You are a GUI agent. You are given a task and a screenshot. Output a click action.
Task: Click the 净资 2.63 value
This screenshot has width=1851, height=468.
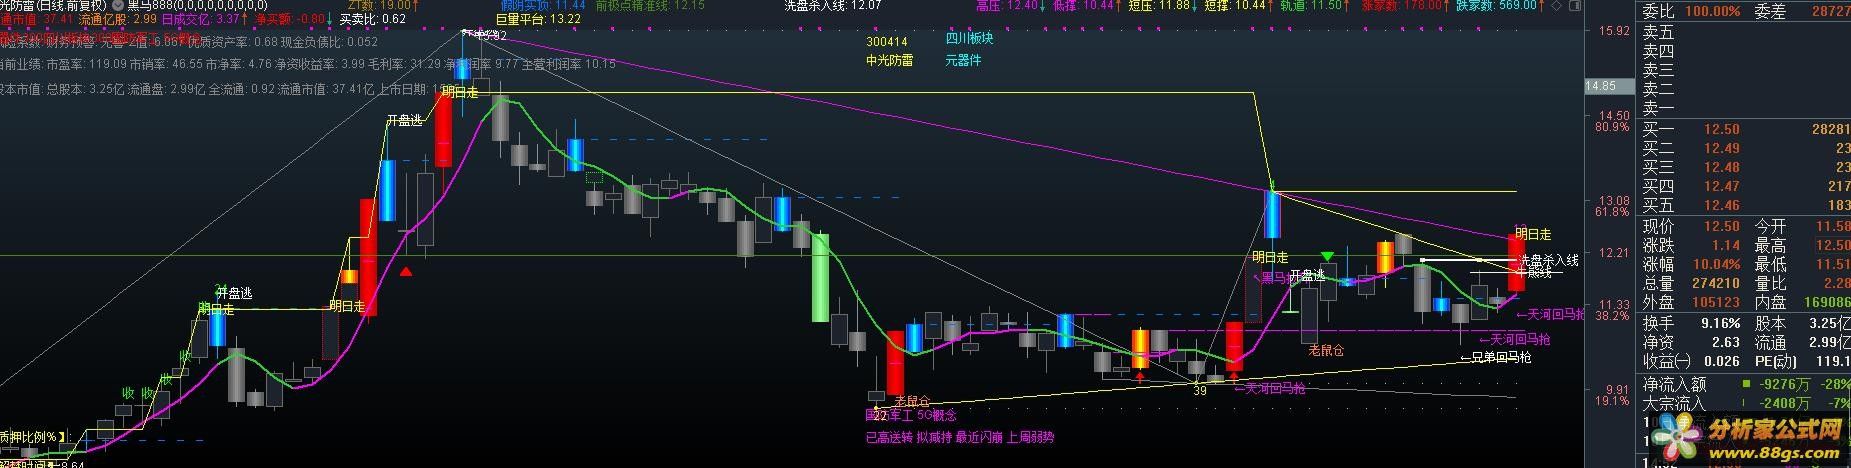[1726, 342]
